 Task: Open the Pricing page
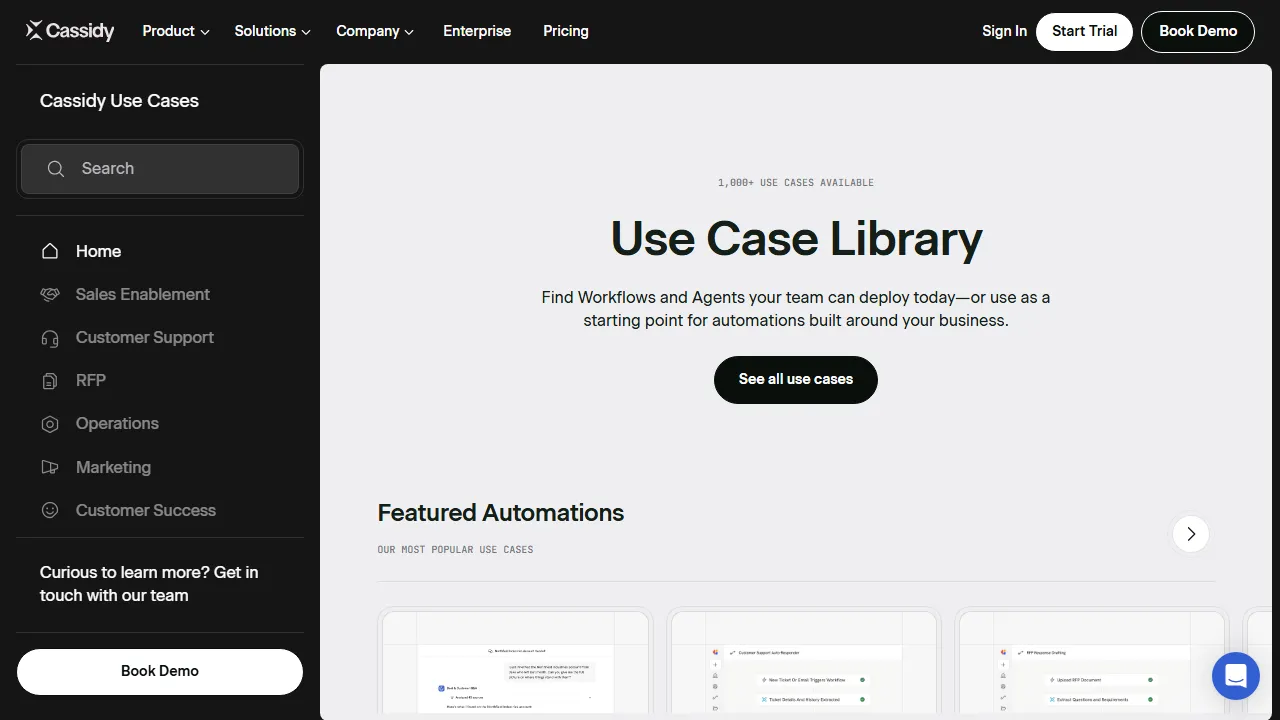tap(566, 31)
